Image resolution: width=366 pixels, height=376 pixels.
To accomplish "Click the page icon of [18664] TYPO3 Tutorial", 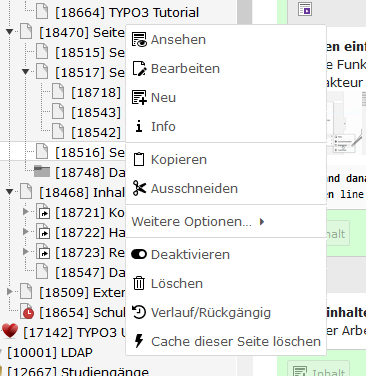I will (x=42, y=12).
